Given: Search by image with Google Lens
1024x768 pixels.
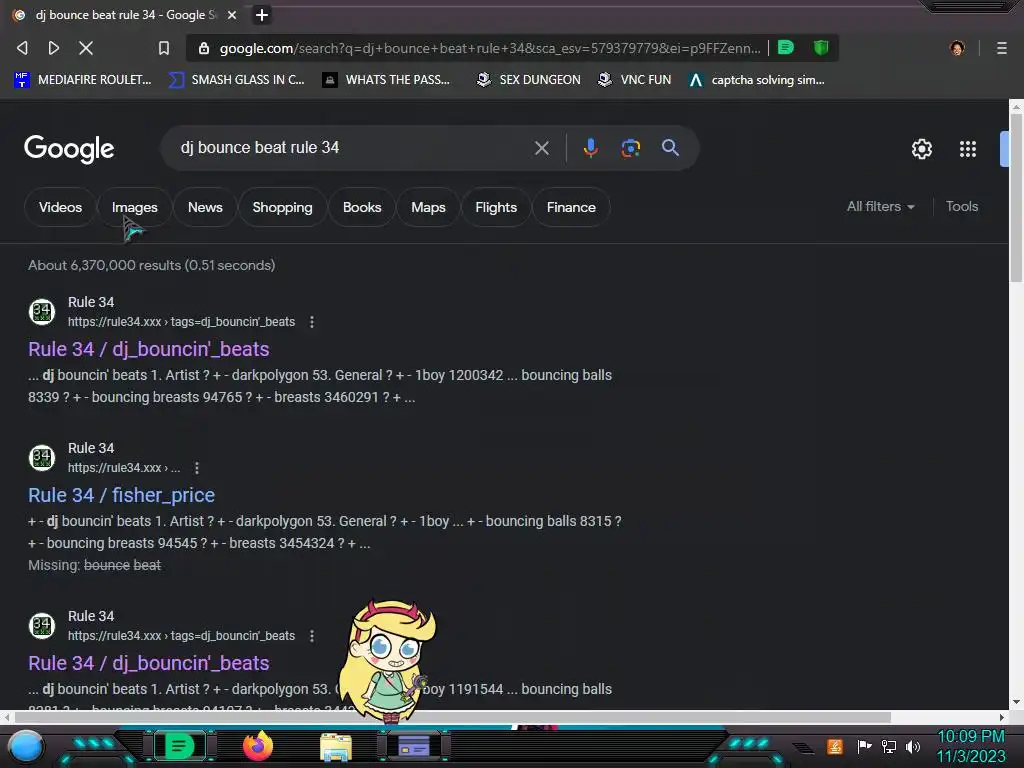Looking at the screenshot, I should pyautogui.click(x=630, y=148).
